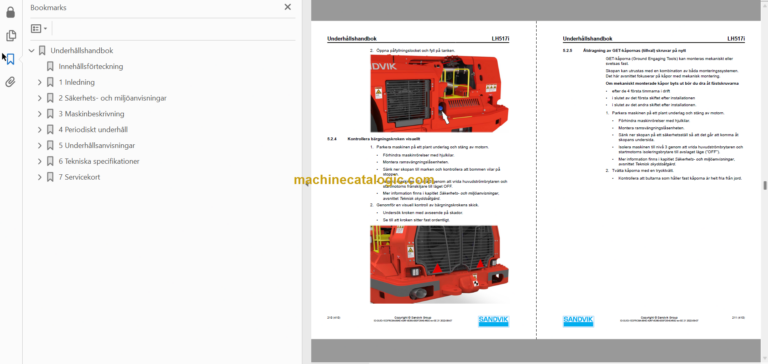This screenshot has height=364, width=768.
Task: Click the Sandvik logo on the right page footer
Action: click(x=578, y=321)
